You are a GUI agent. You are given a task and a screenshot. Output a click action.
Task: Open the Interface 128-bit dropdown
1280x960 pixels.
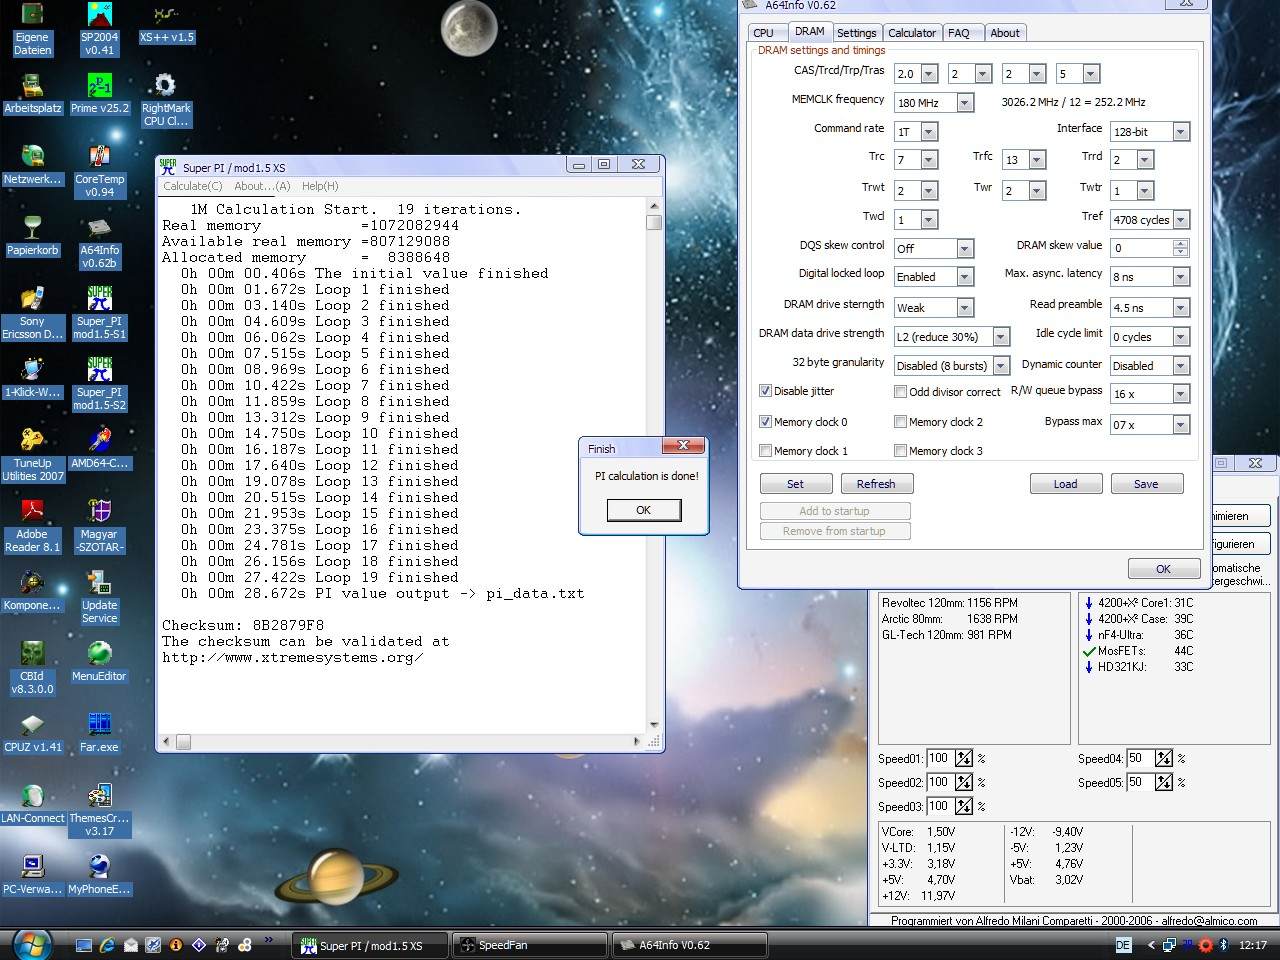1181,132
